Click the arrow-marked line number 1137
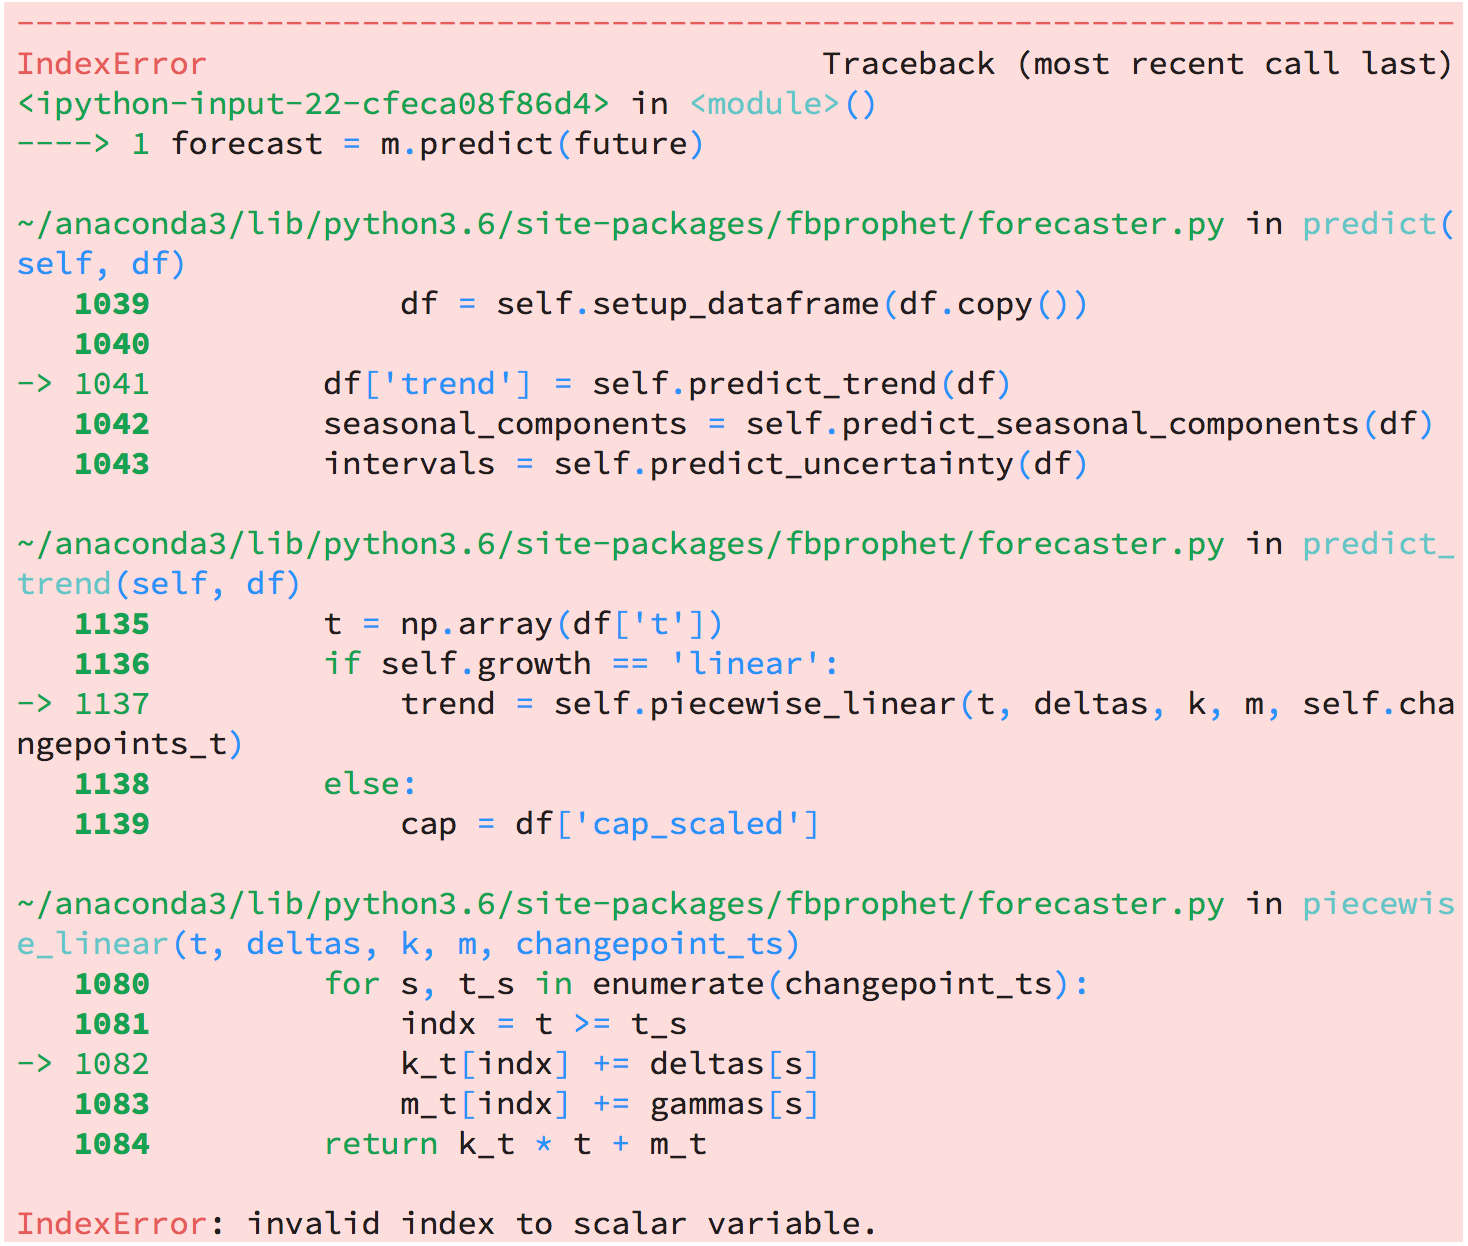This screenshot has height=1246, width=1468. tap(112, 704)
